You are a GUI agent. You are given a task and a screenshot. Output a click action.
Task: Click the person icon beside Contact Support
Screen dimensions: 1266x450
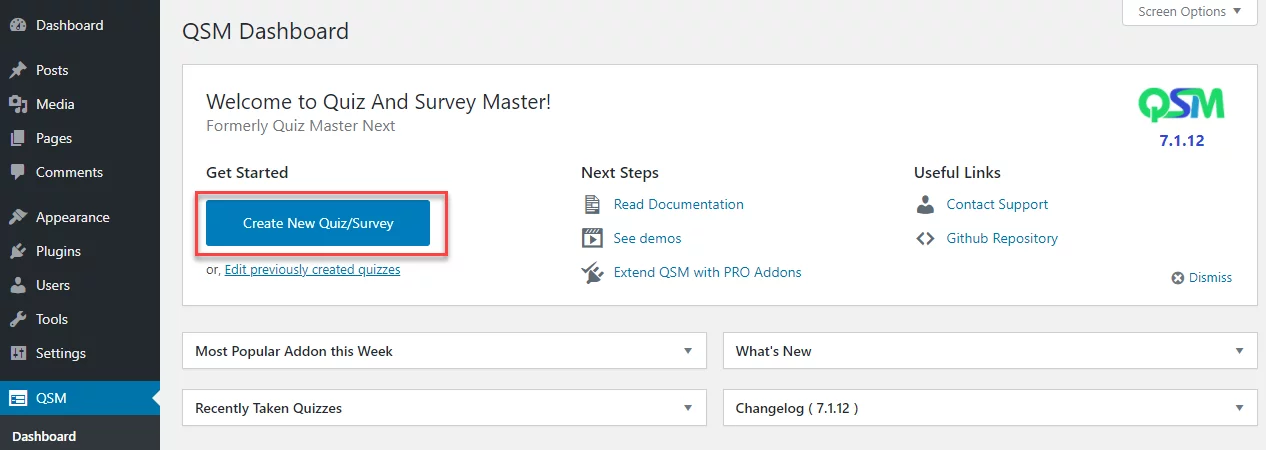click(925, 204)
